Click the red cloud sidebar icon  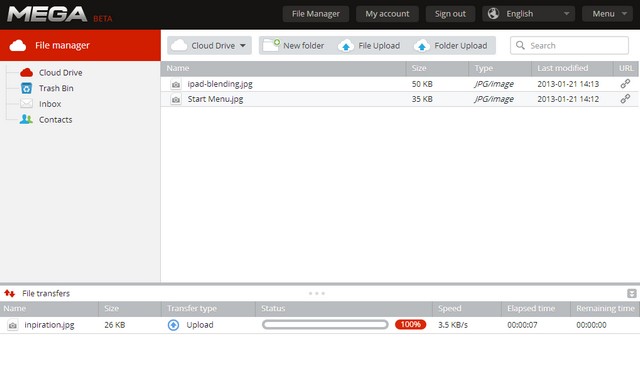coord(27,73)
